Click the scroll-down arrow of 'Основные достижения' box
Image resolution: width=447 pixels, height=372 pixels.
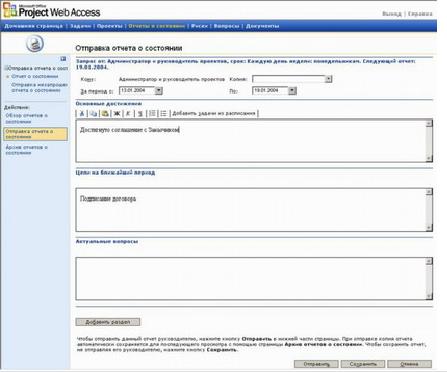tap(429, 158)
